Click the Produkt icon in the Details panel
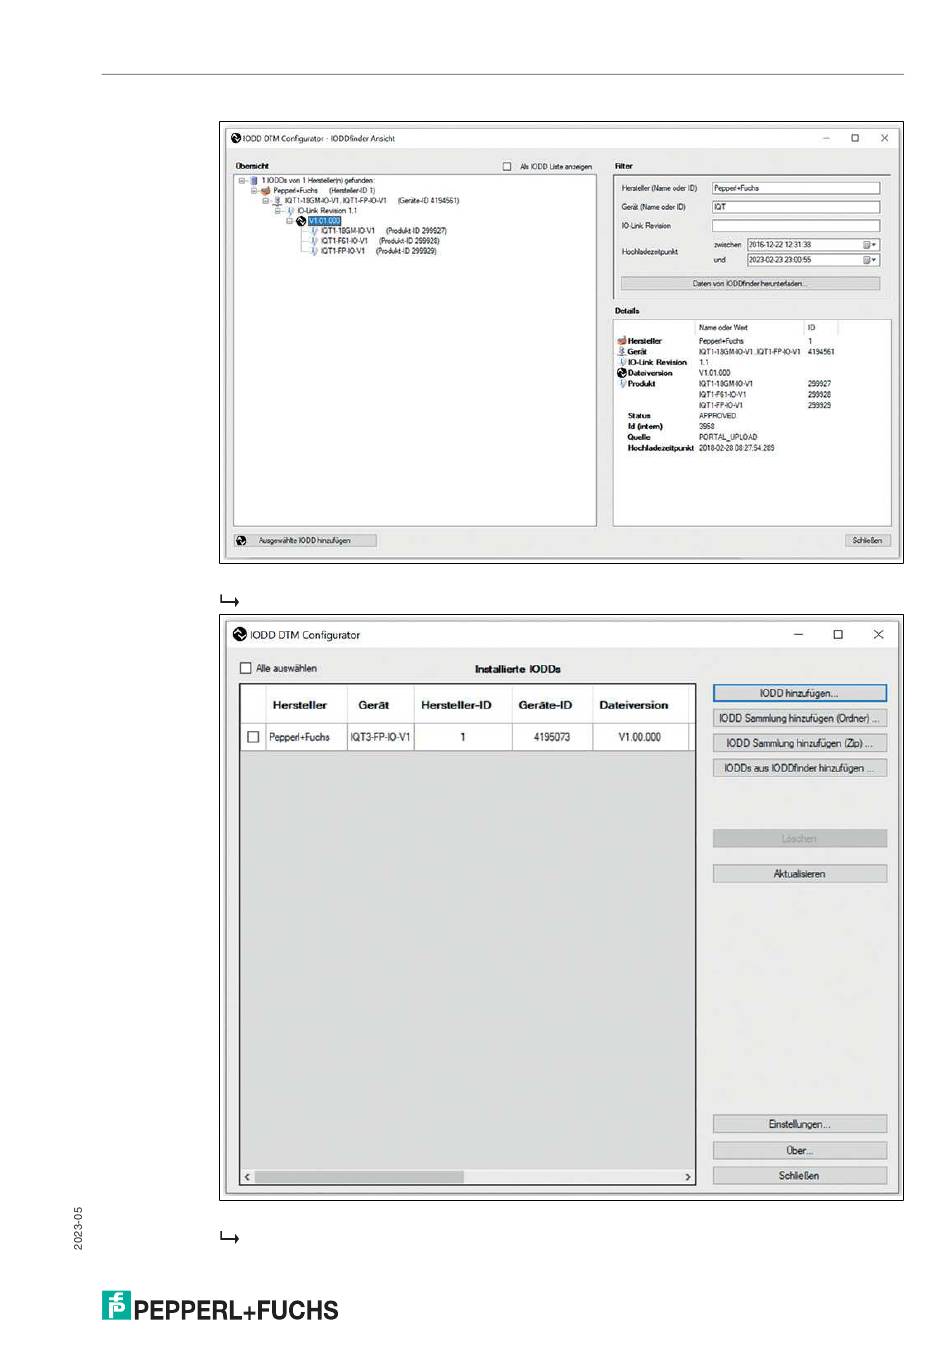 click(622, 383)
